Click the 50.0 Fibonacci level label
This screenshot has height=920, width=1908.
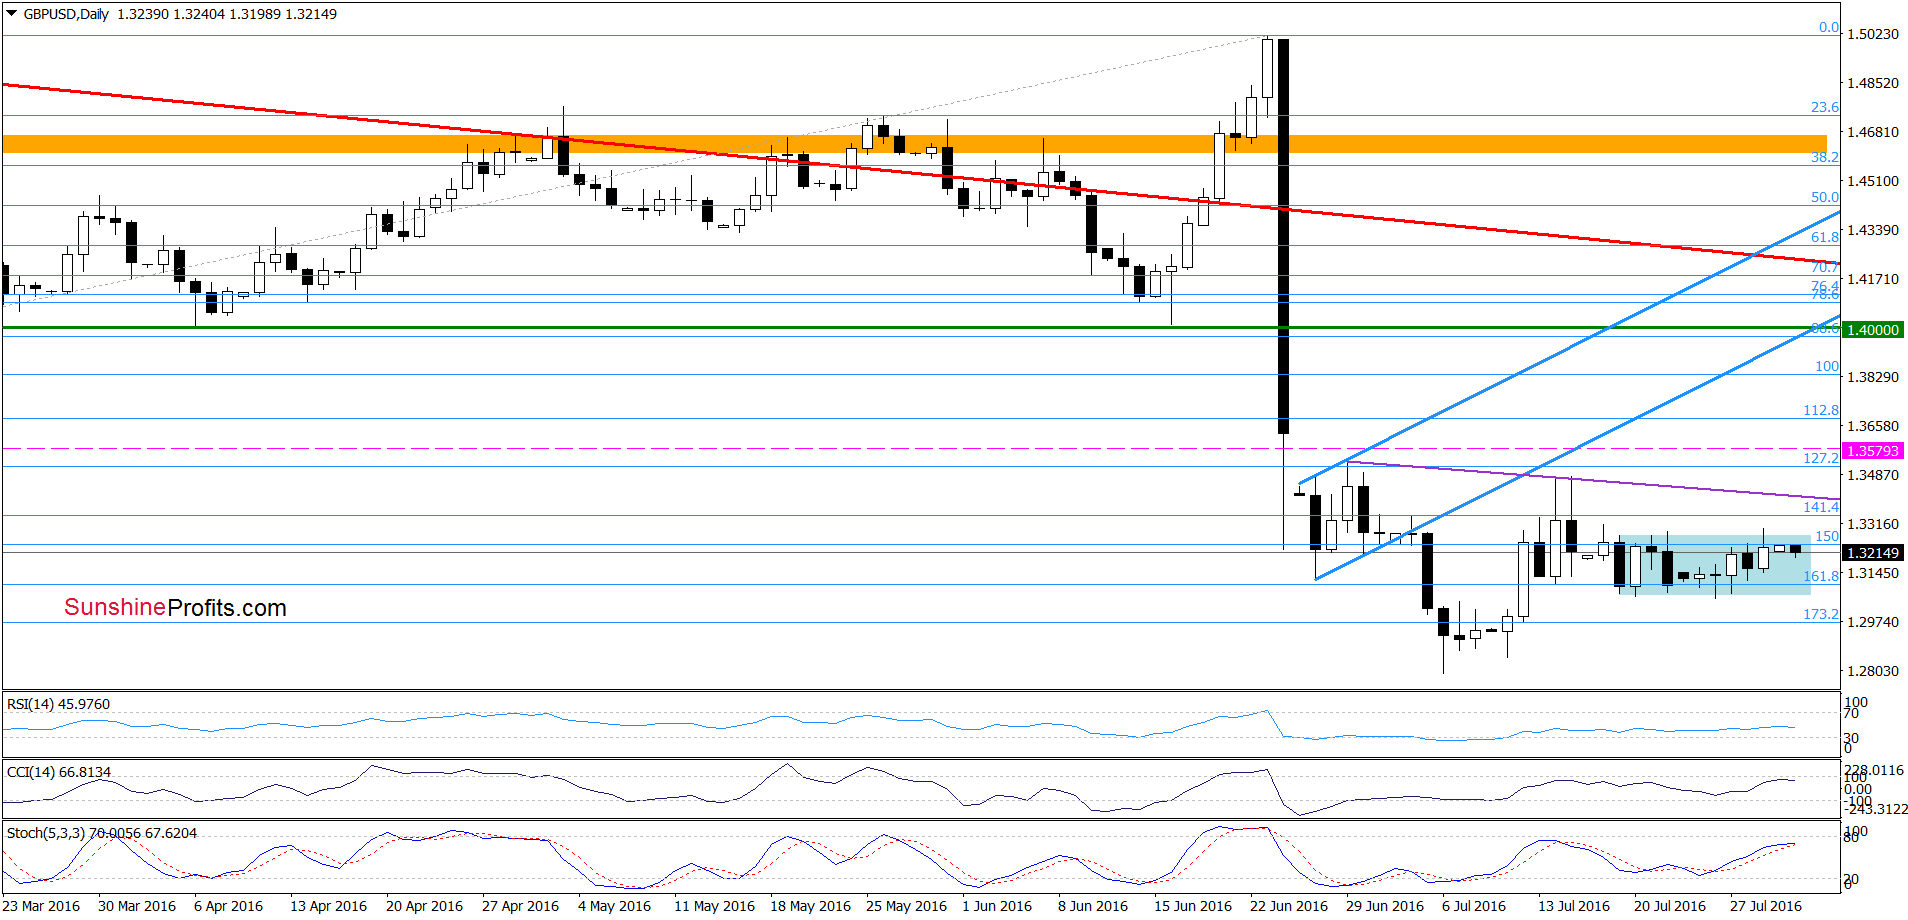tap(1825, 197)
